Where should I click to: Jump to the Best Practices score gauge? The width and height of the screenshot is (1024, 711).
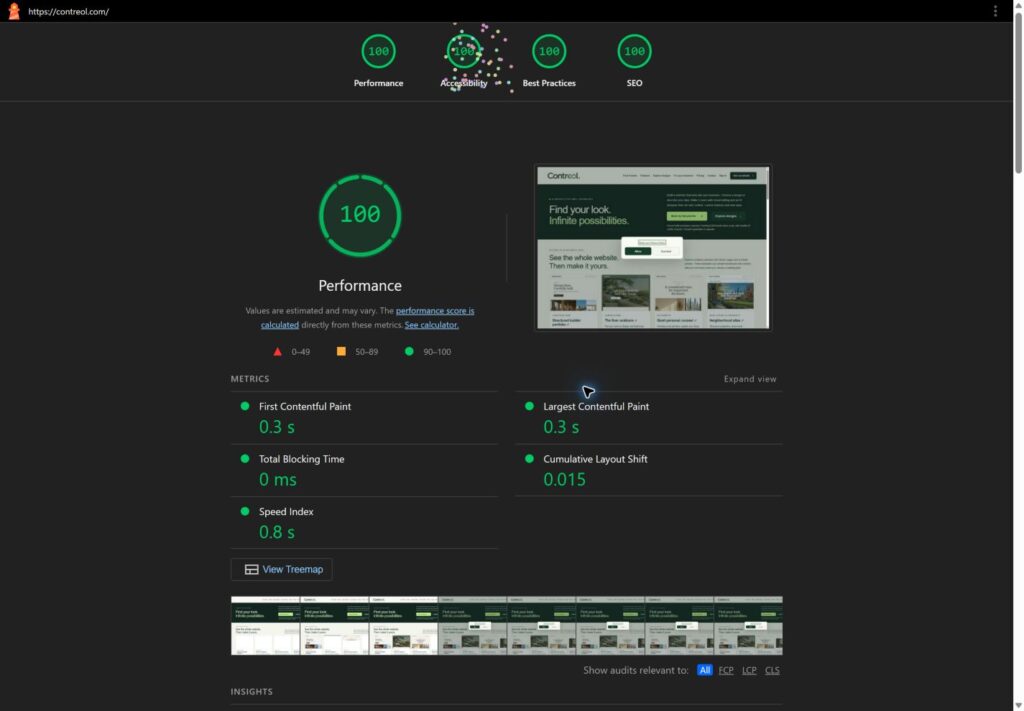click(x=549, y=61)
